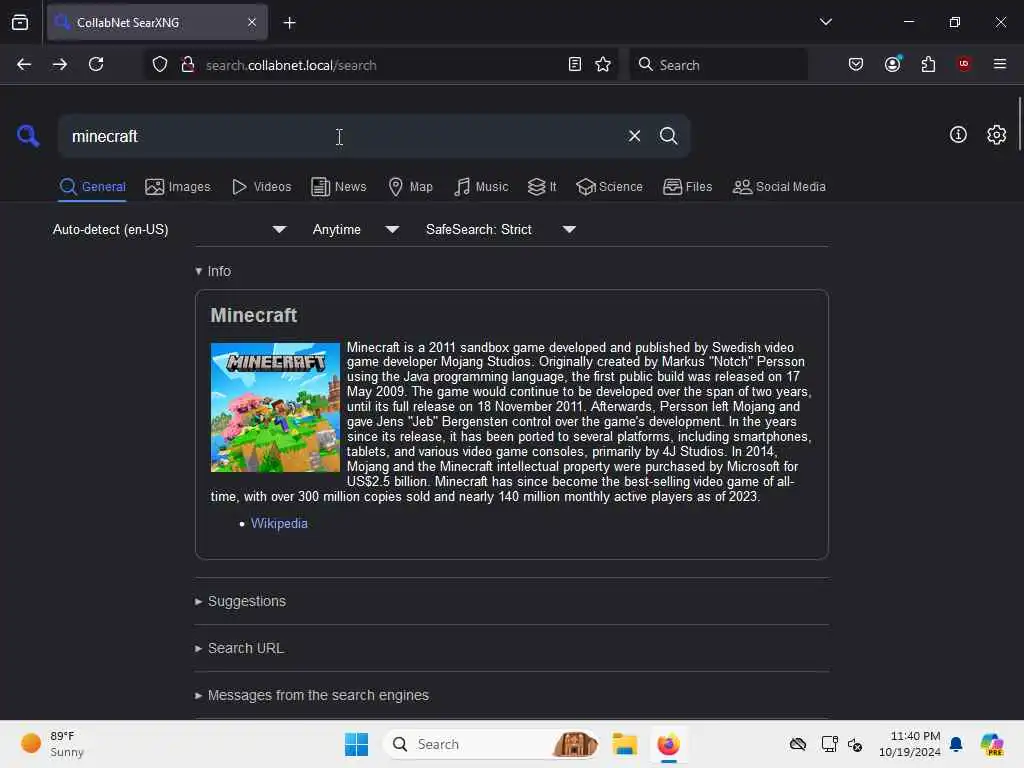Open the notification bell icon

click(x=956, y=744)
